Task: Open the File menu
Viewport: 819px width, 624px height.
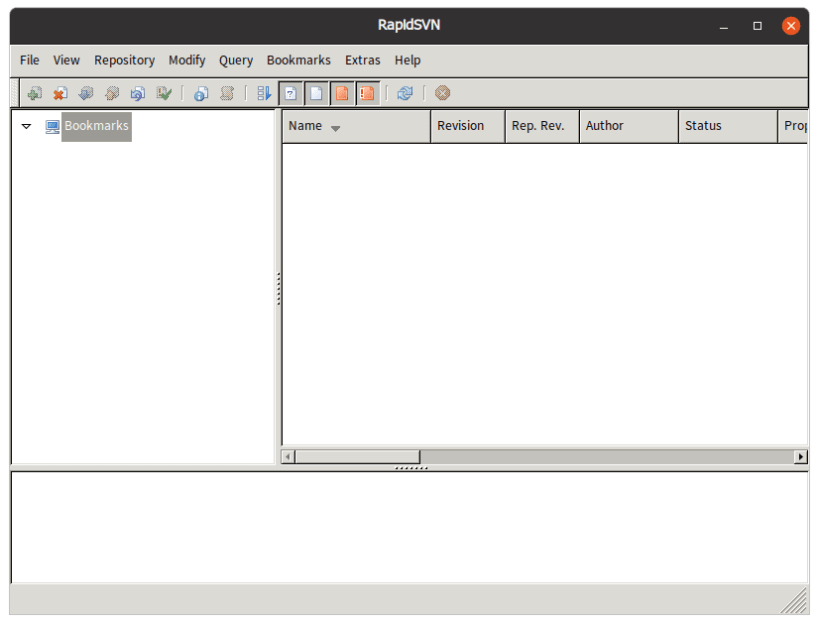Action: pos(30,61)
